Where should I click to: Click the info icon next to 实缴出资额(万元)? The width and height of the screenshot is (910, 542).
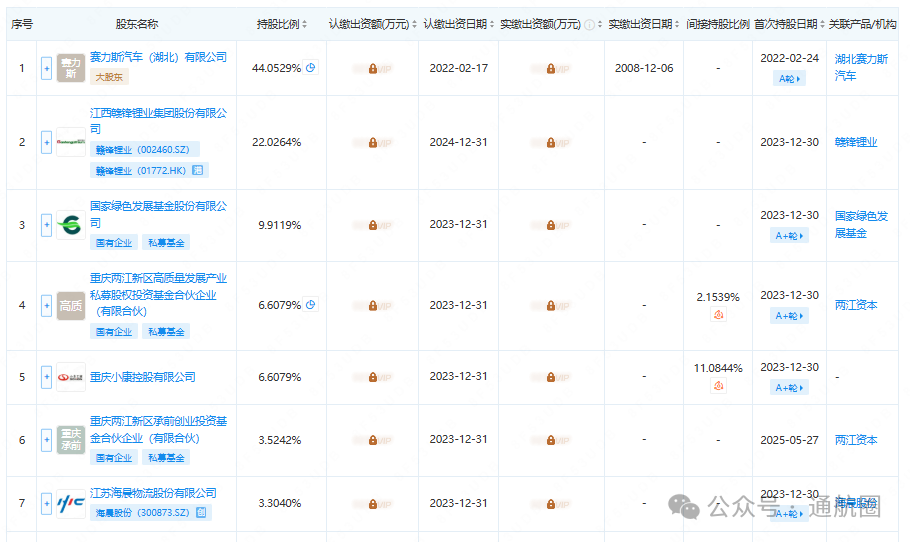click(589, 24)
